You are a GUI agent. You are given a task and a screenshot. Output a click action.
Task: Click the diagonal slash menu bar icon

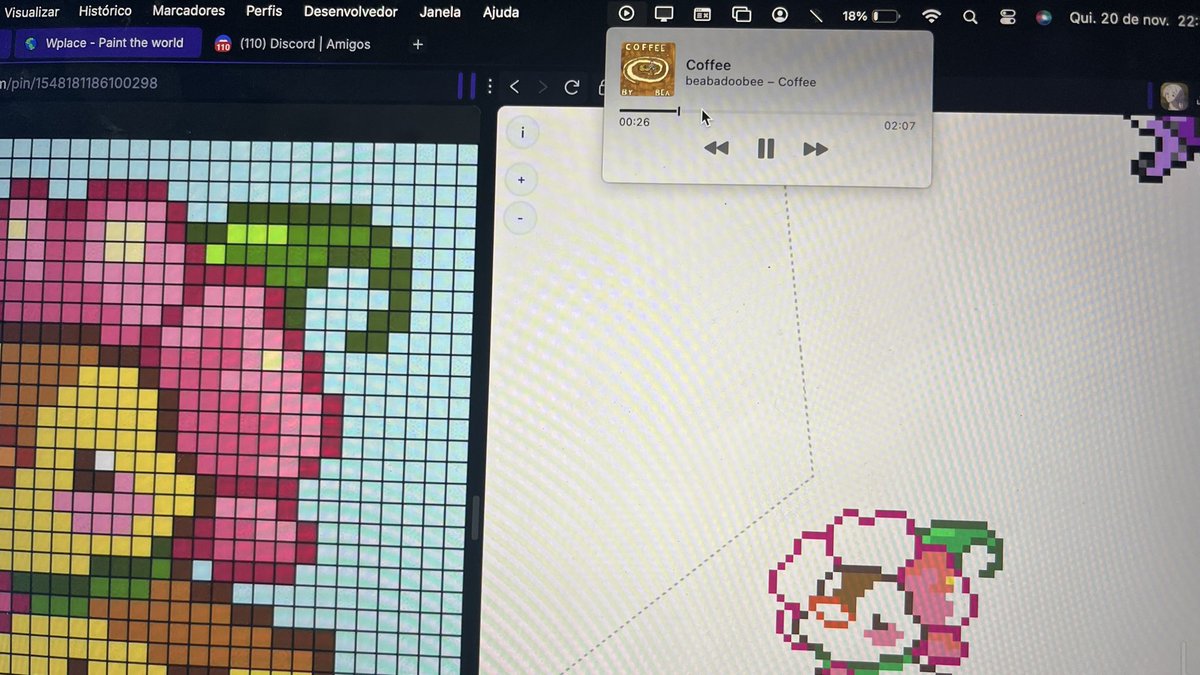[816, 15]
